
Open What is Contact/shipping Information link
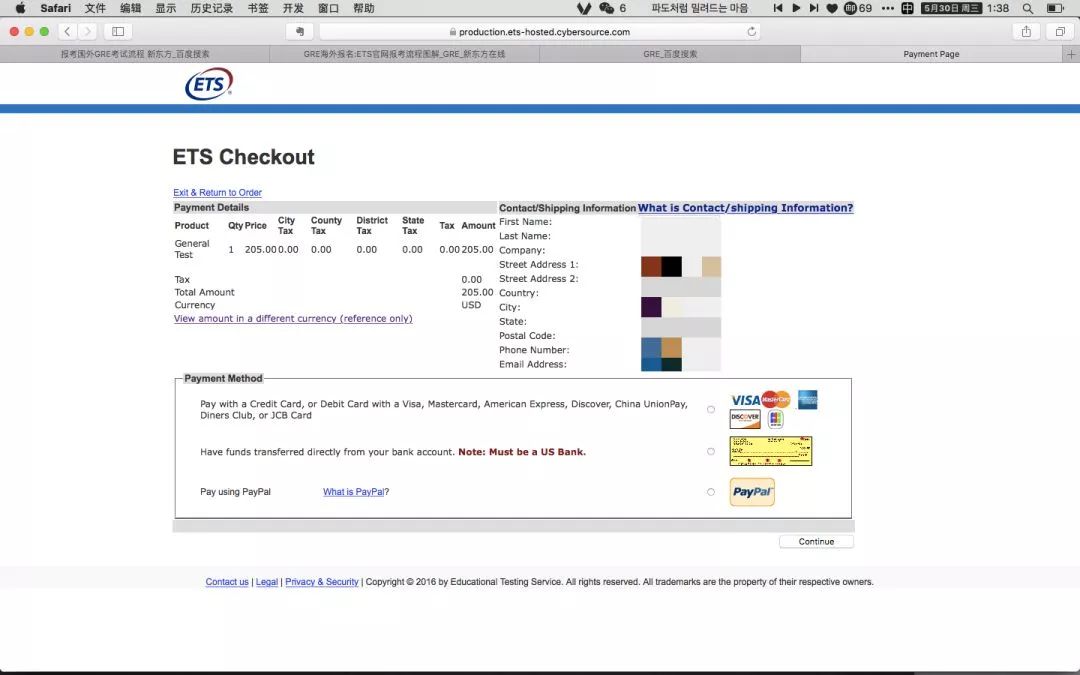point(745,208)
